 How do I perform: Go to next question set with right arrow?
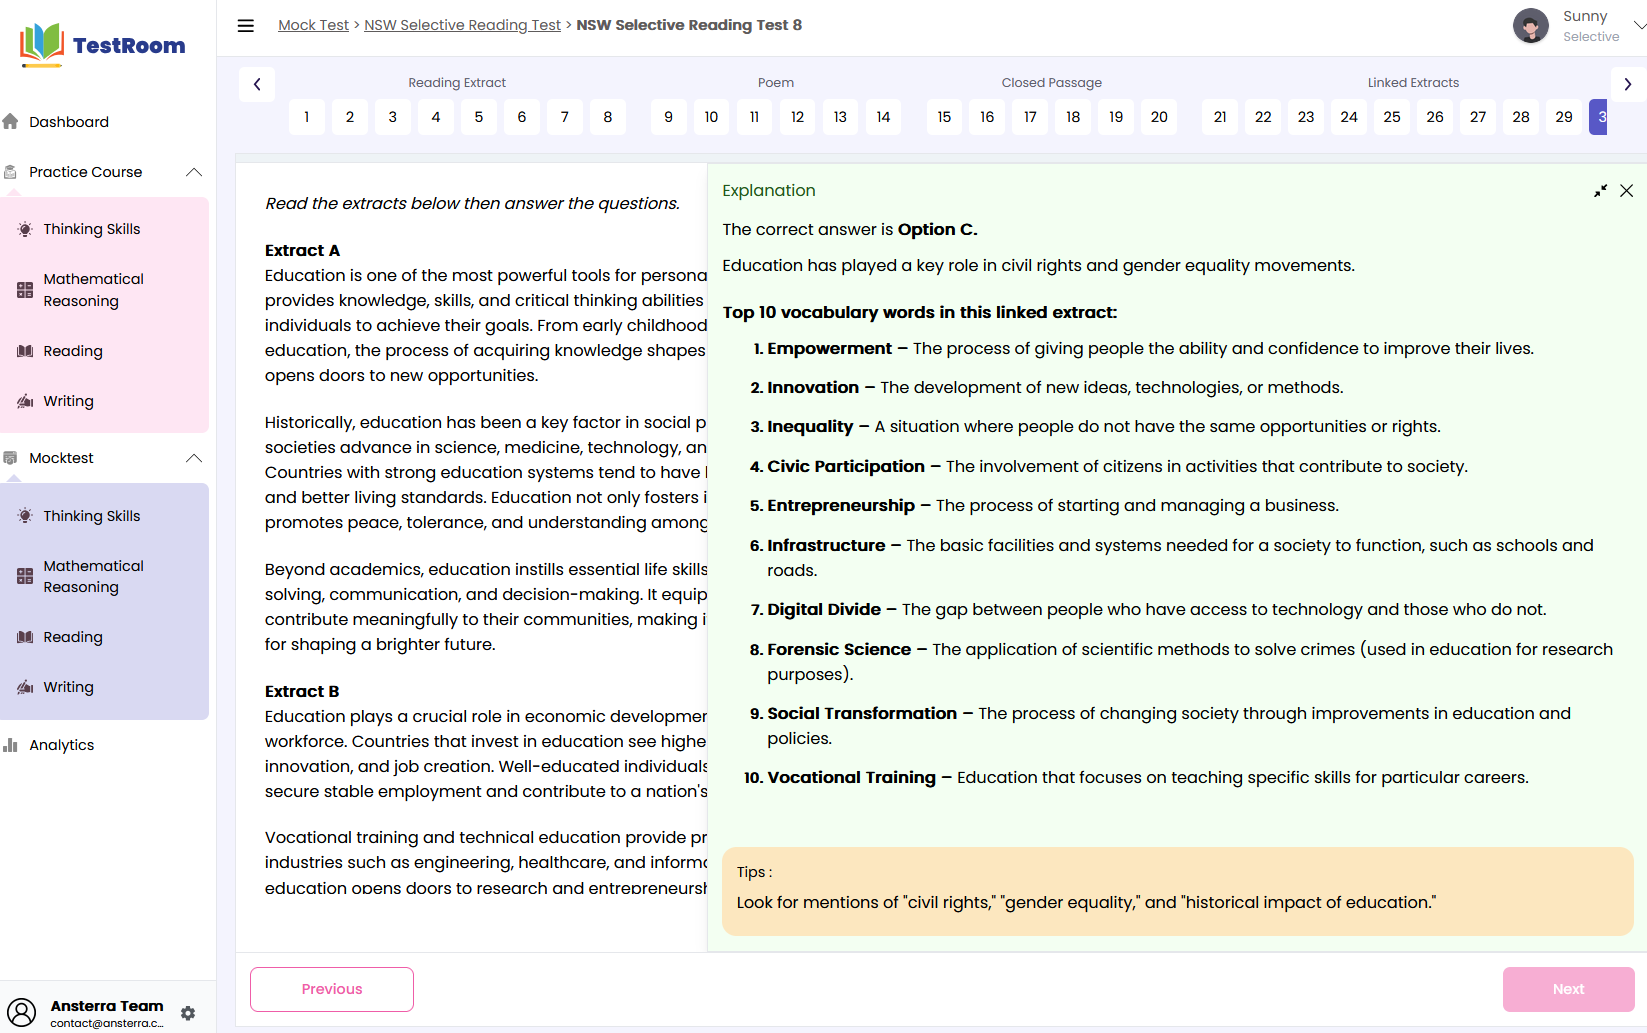[x=1628, y=84]
